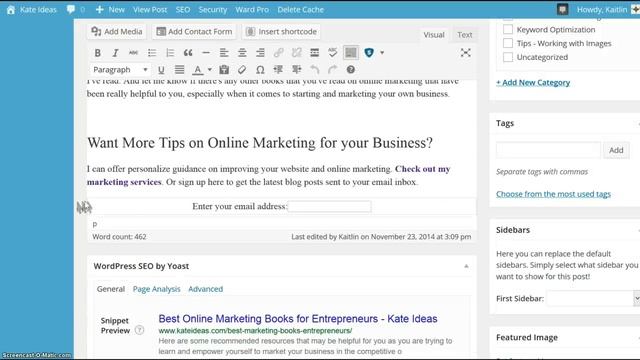Click Check out my marketing services link
The width and height of the screenshot is (640, 360).
(x=269, y=176)
